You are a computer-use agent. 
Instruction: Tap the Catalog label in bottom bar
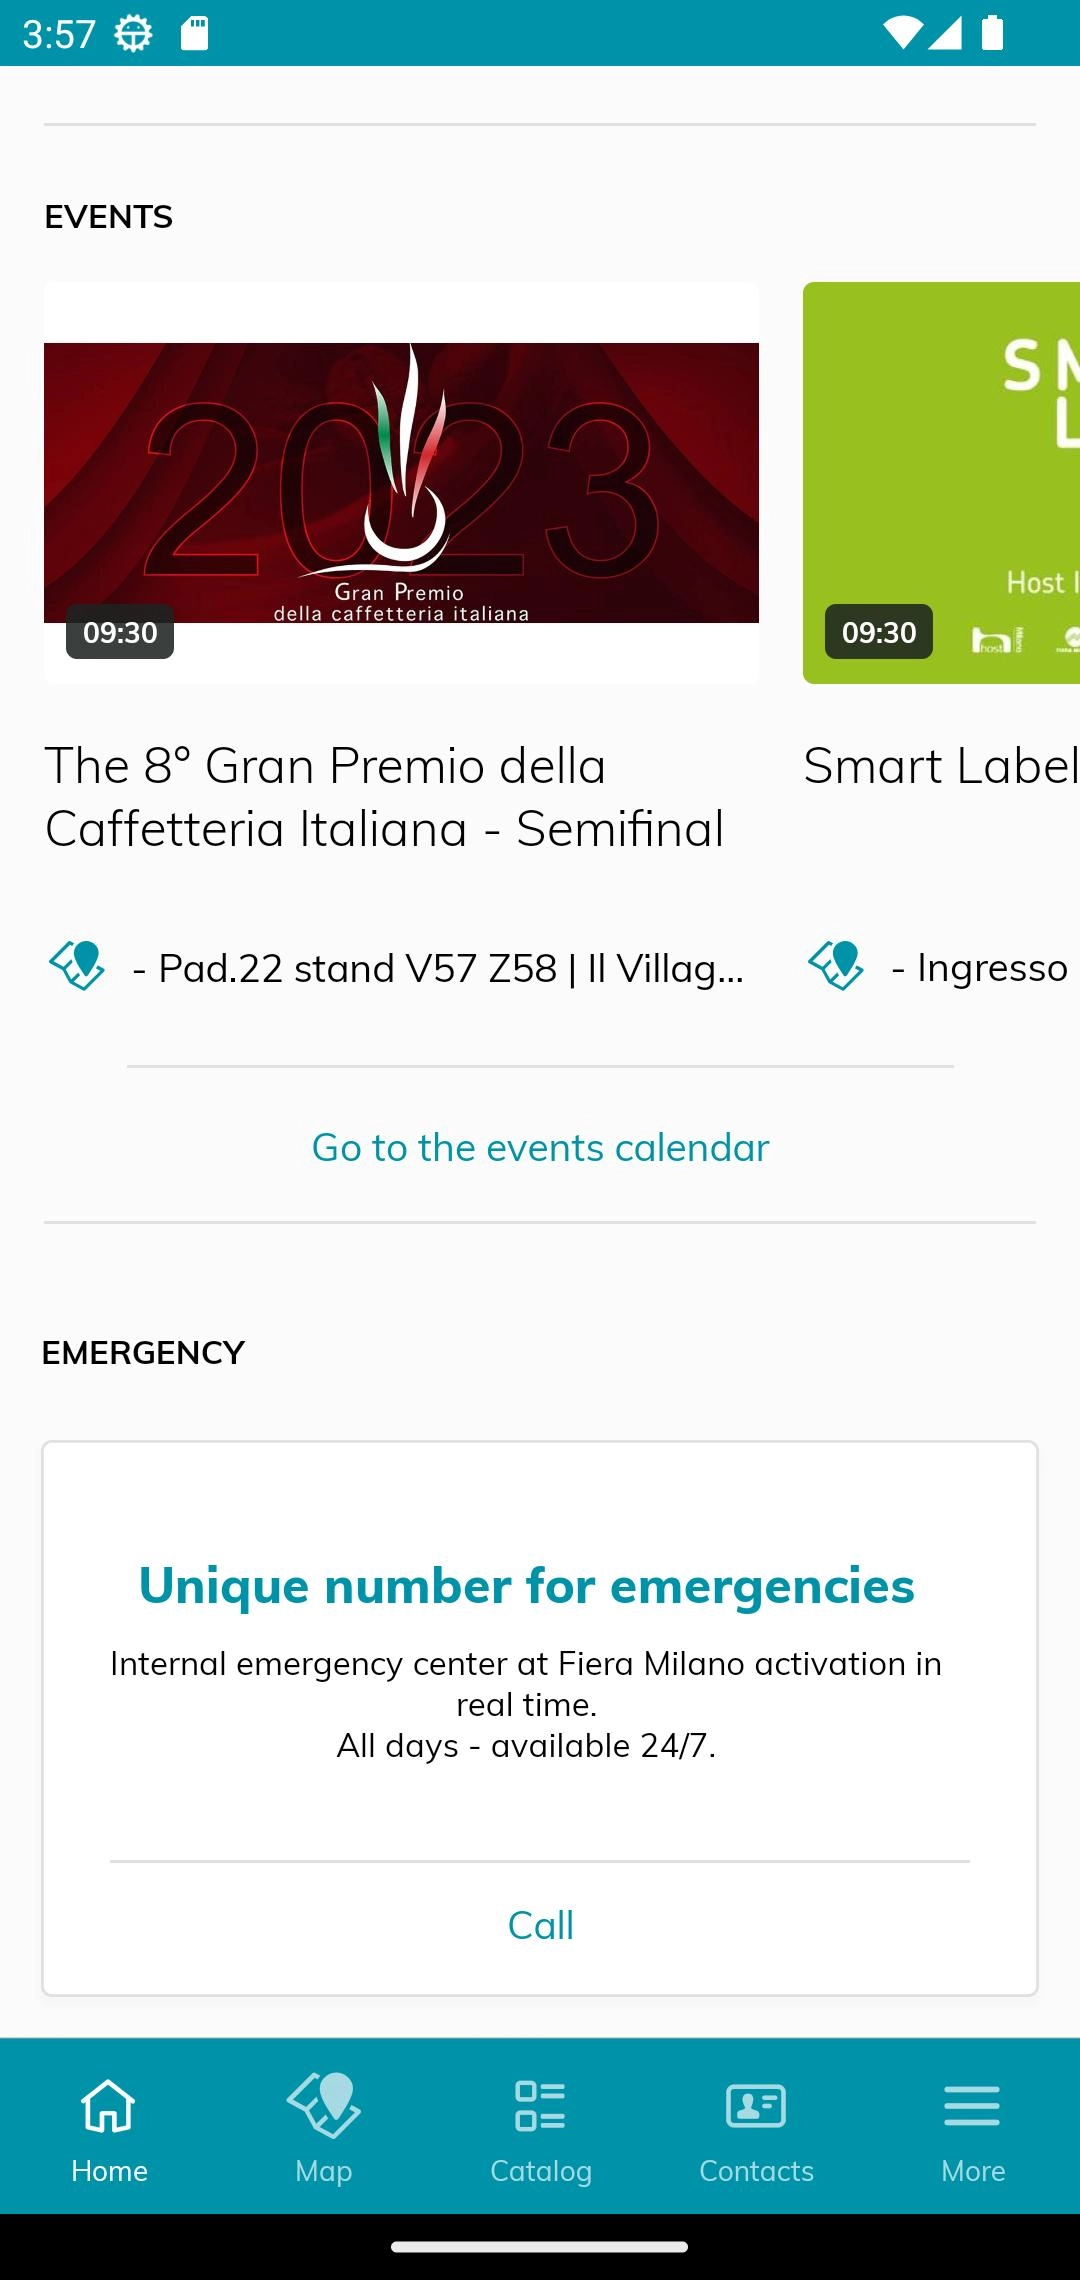coord(540,2171)
